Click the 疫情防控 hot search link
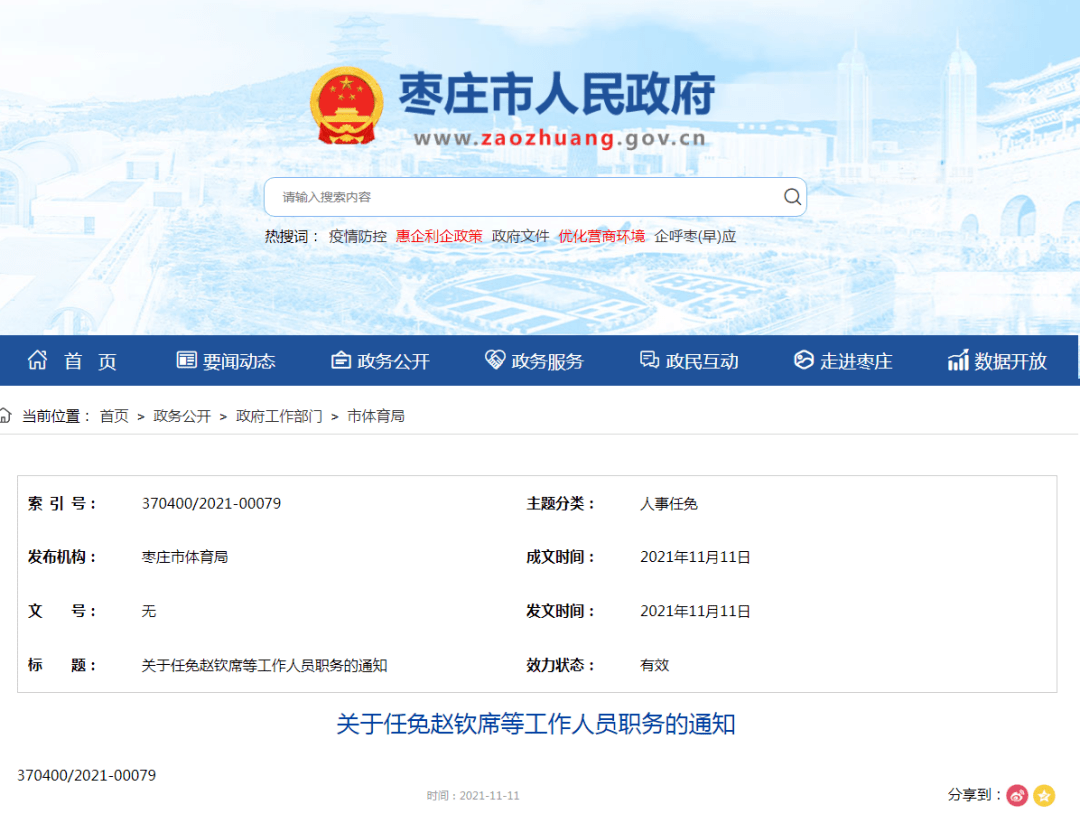The width and height of the screenshot is (1080, 814). tap(357, 236)
